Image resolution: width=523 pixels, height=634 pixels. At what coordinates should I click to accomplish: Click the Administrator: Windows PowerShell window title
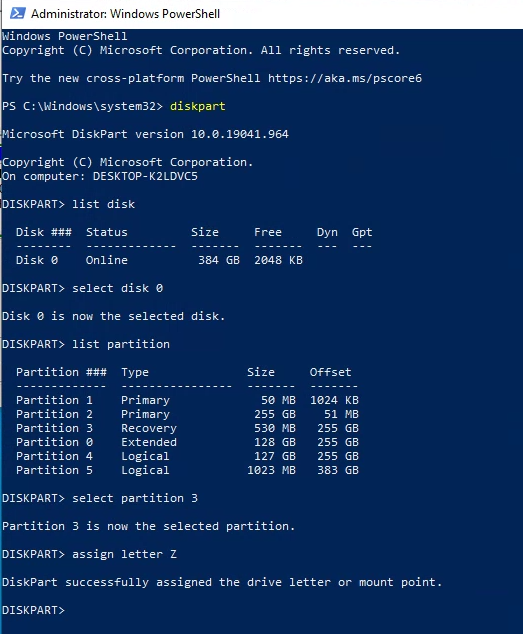click(125, 14)
